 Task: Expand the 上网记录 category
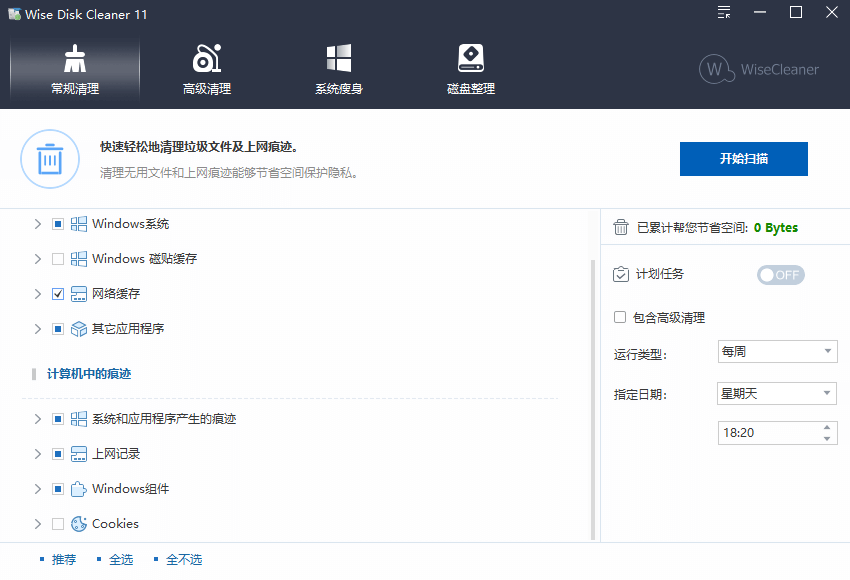pyautogui.click(x=39, y=453)
